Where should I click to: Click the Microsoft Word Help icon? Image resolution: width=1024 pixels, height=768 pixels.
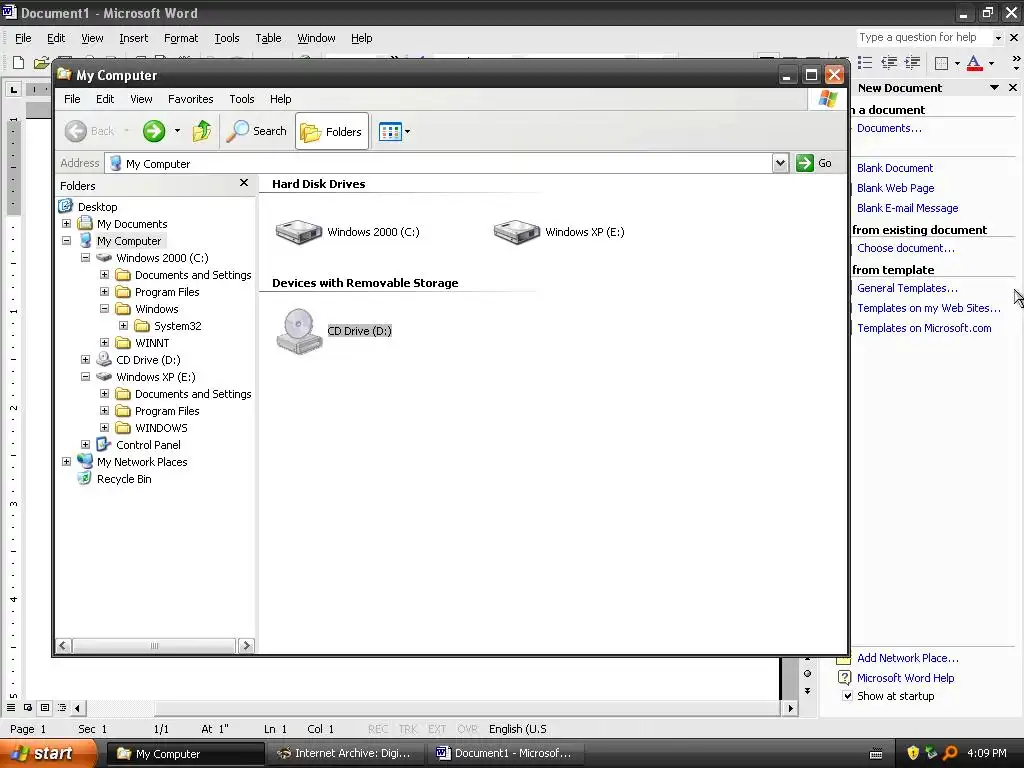coord(844,678)
